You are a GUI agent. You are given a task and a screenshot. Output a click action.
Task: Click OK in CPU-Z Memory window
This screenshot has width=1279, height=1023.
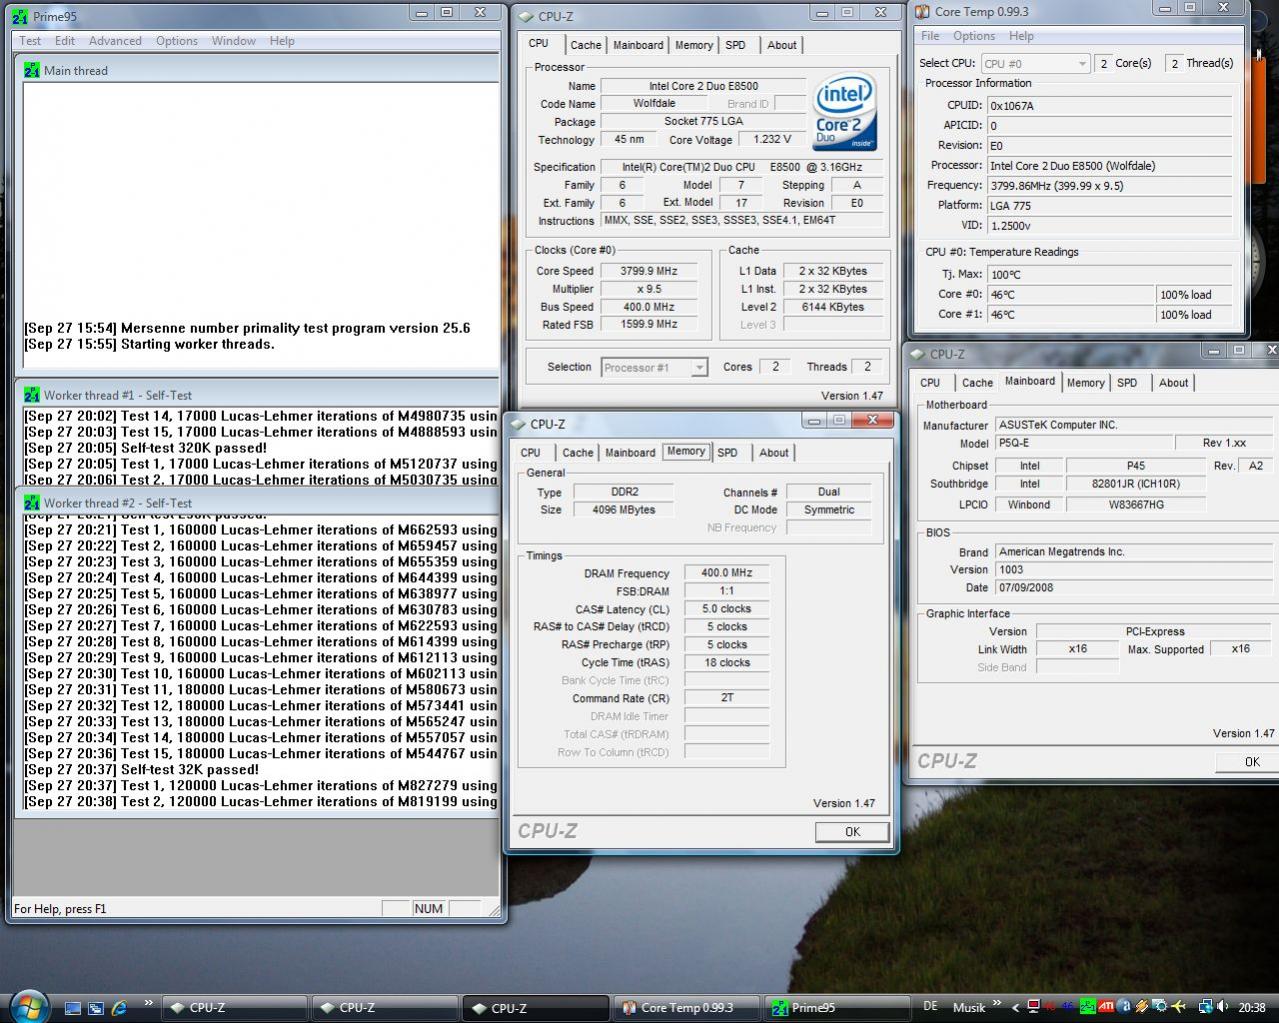852,832
